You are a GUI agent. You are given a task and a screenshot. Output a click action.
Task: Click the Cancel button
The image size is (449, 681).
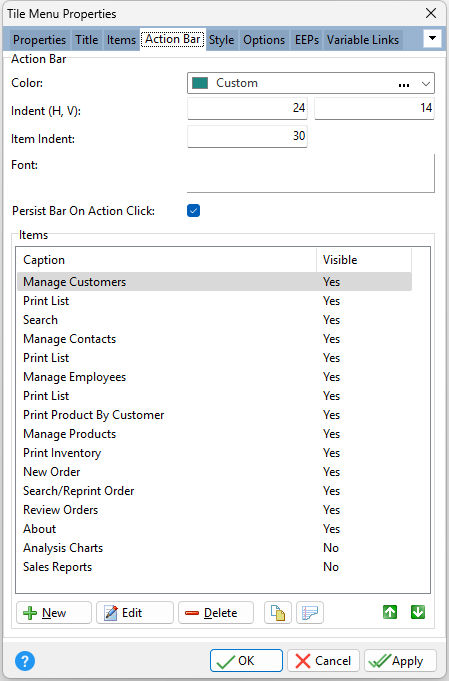pyautogui.click(x=323, y=661)
